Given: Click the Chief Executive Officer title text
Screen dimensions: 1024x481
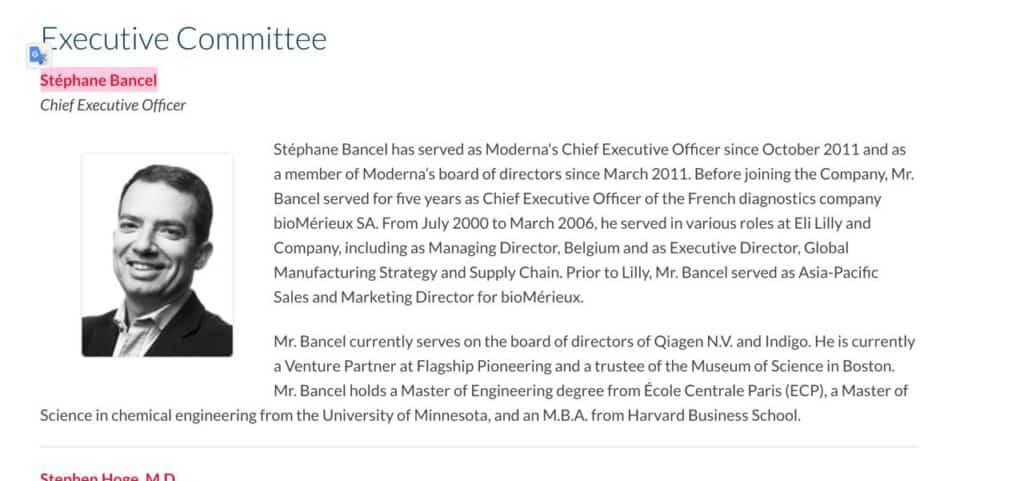Looking at the screenshot, I should coord(112,105).
